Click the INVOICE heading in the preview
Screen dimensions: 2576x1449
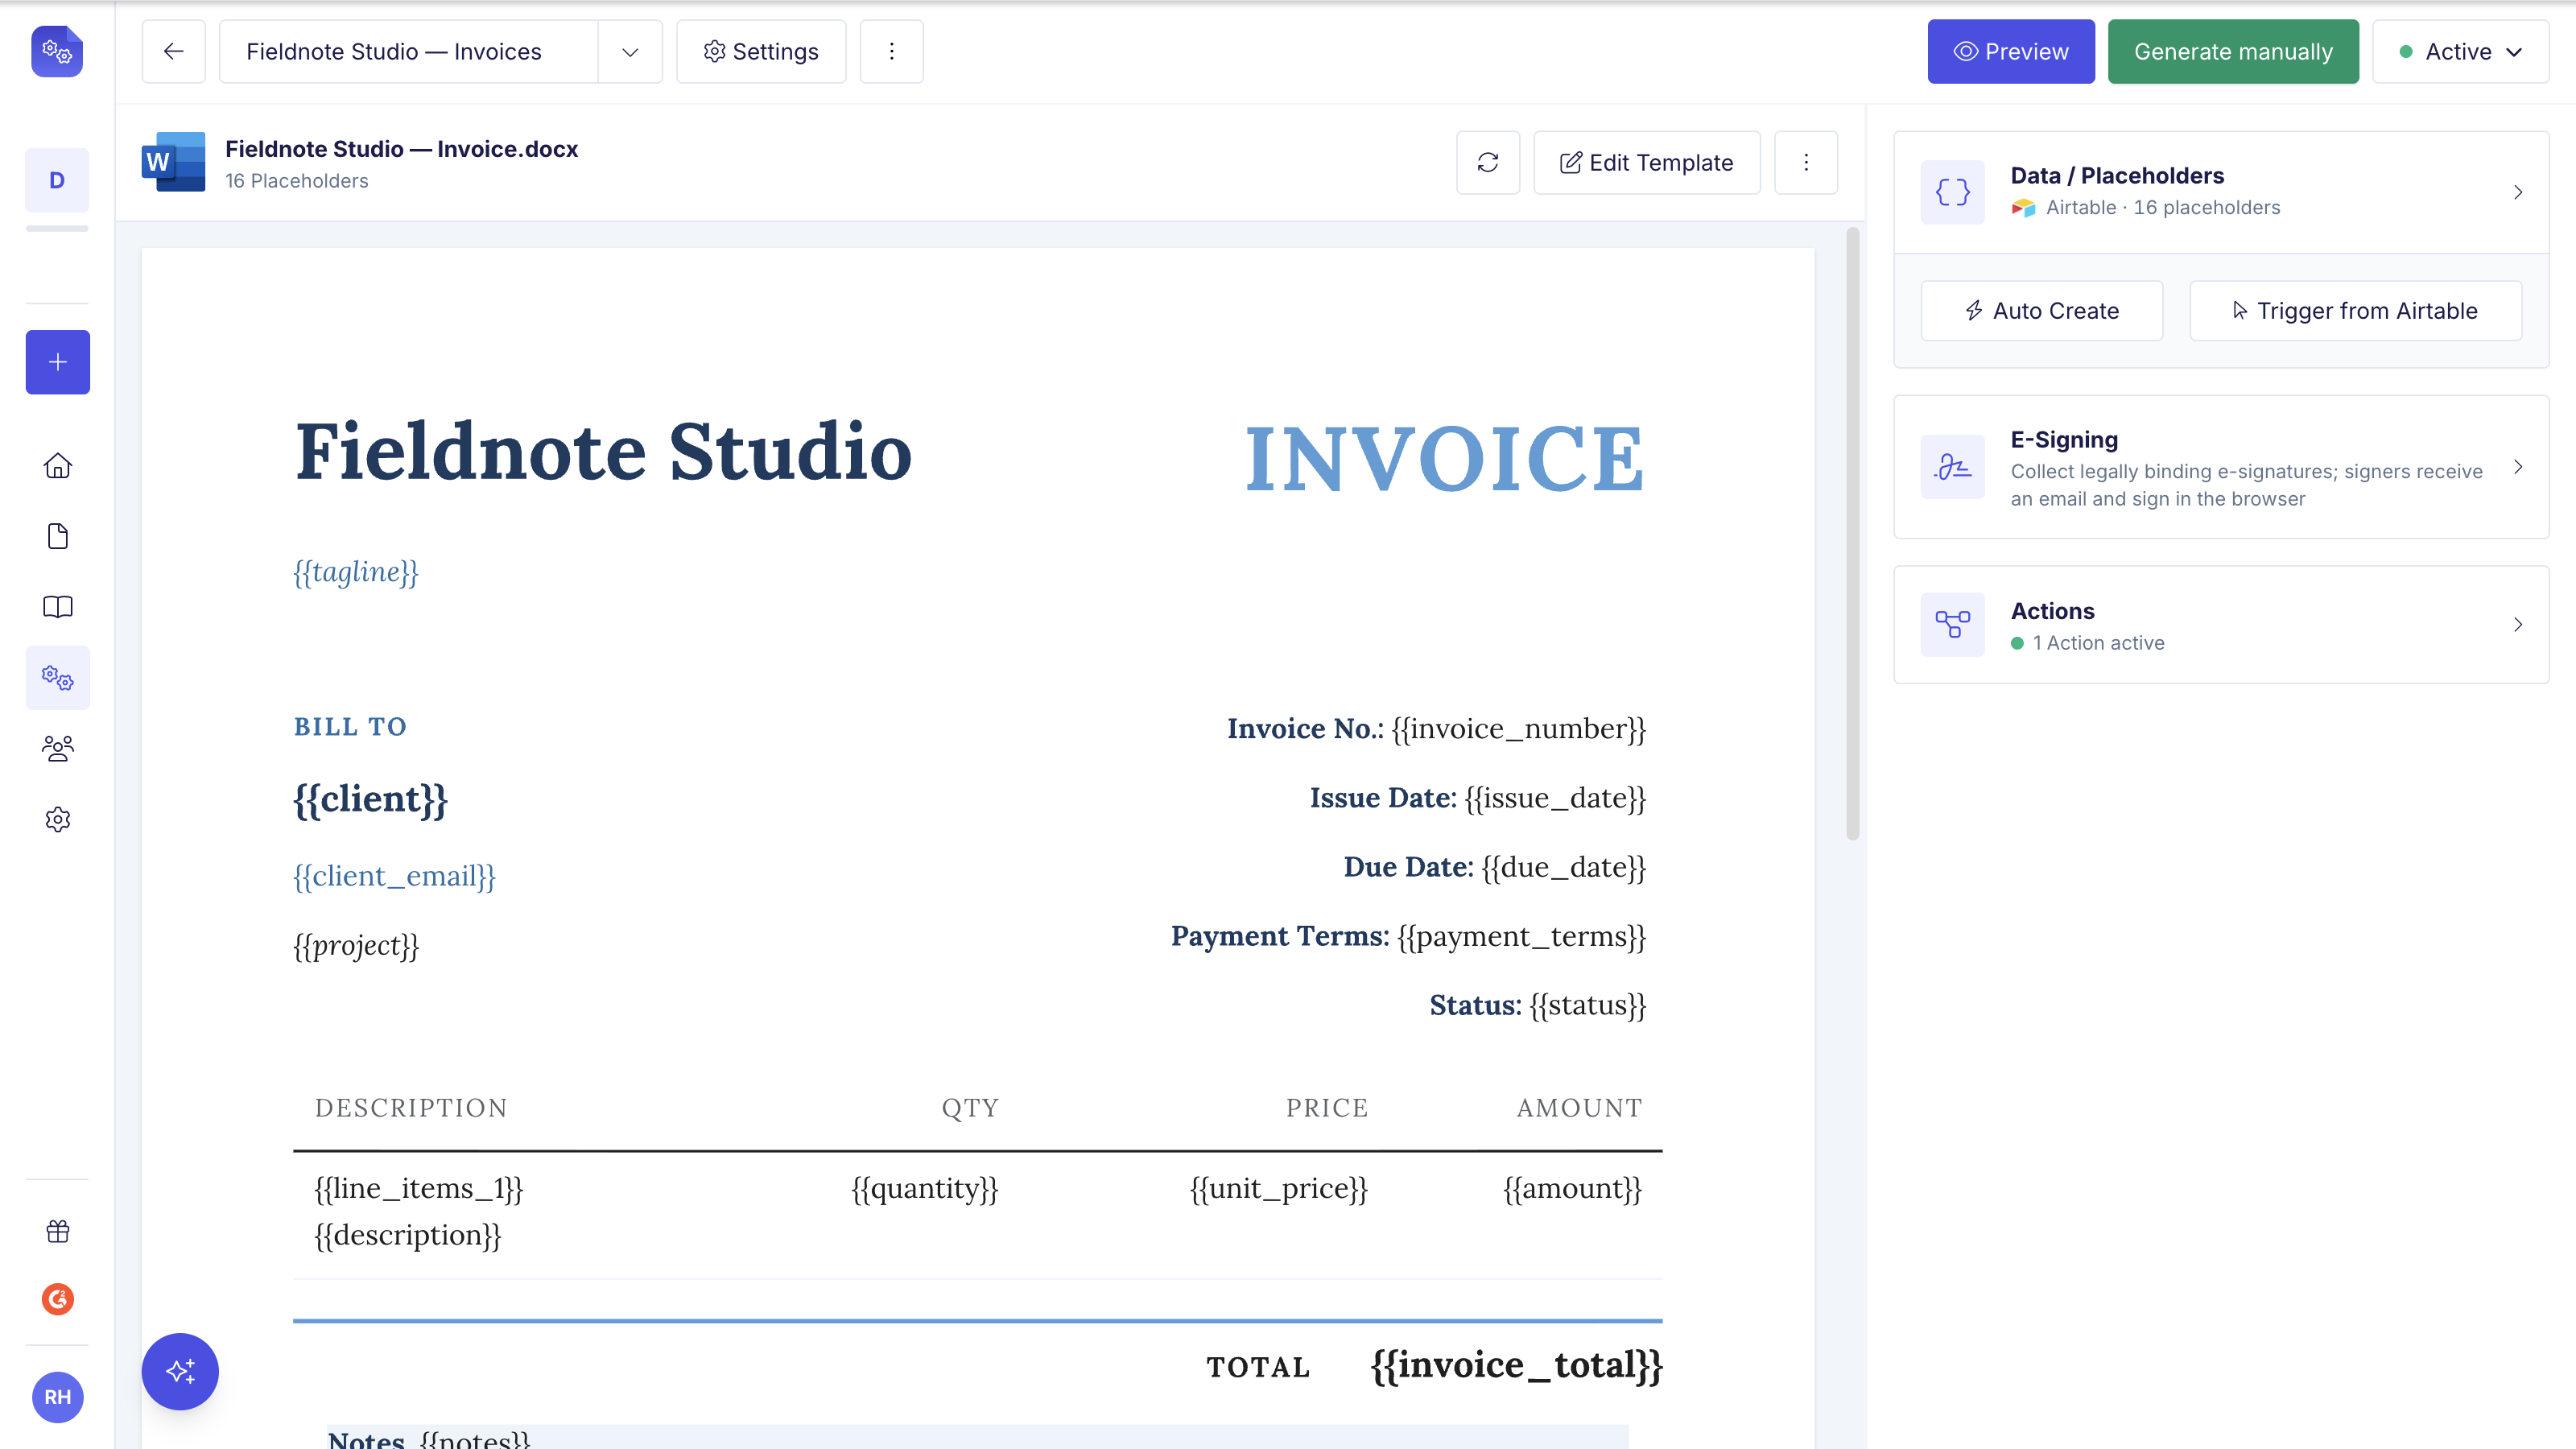1445,459
